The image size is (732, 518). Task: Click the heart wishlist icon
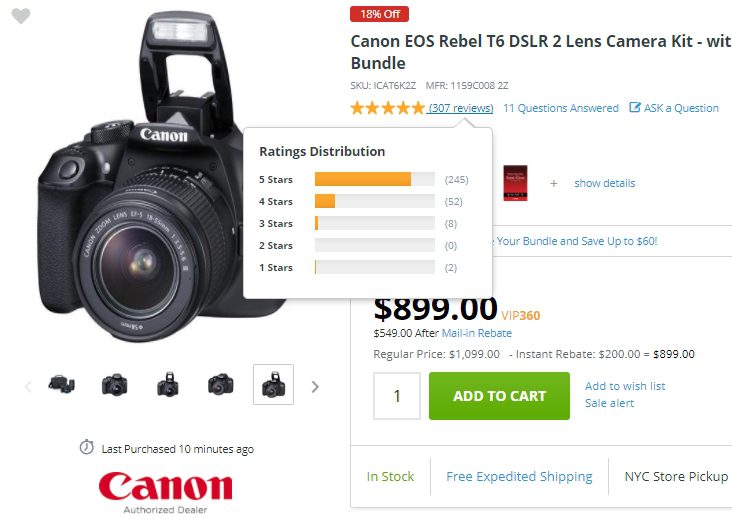click(x=20, y=17)
